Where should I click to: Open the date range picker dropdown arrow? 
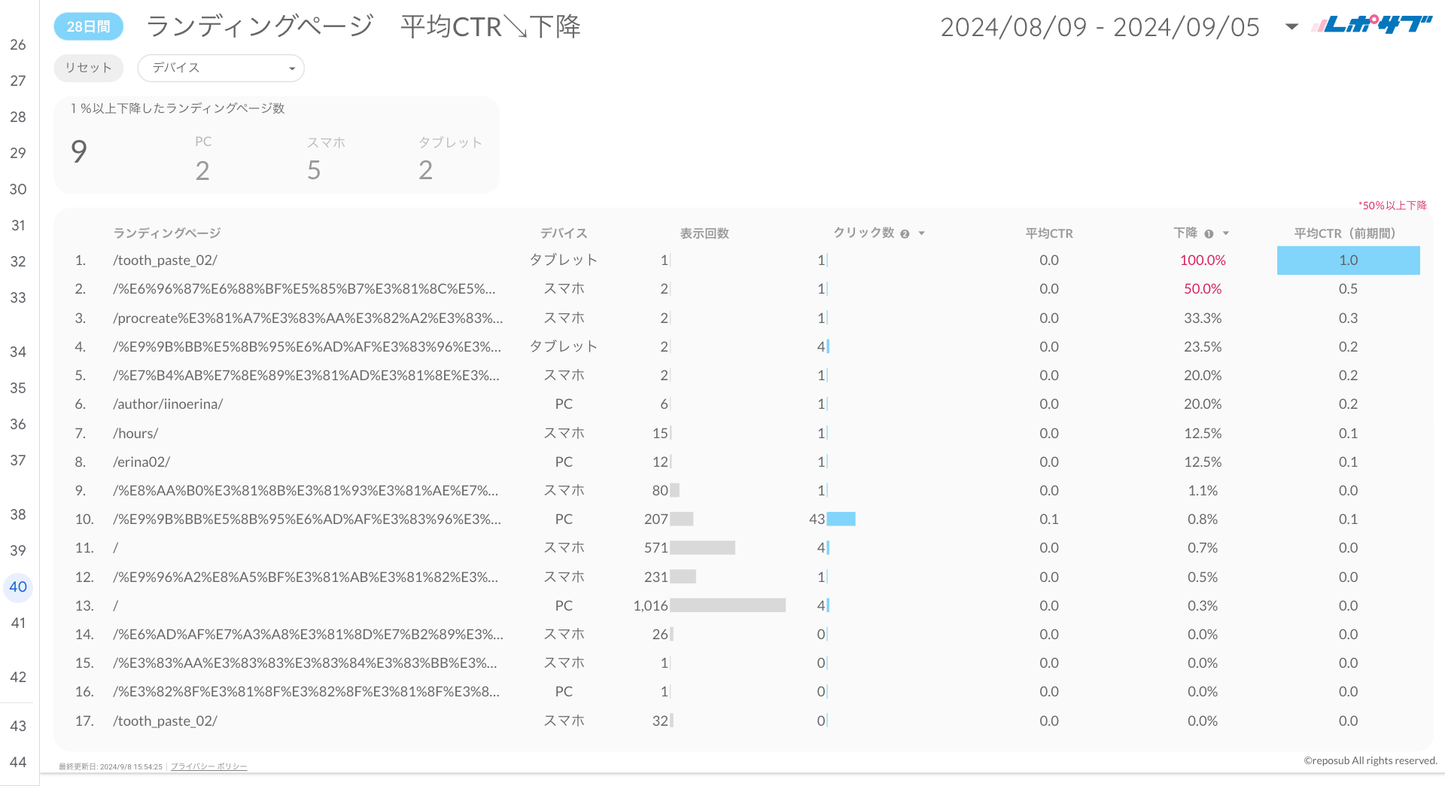coord(1291,27)
